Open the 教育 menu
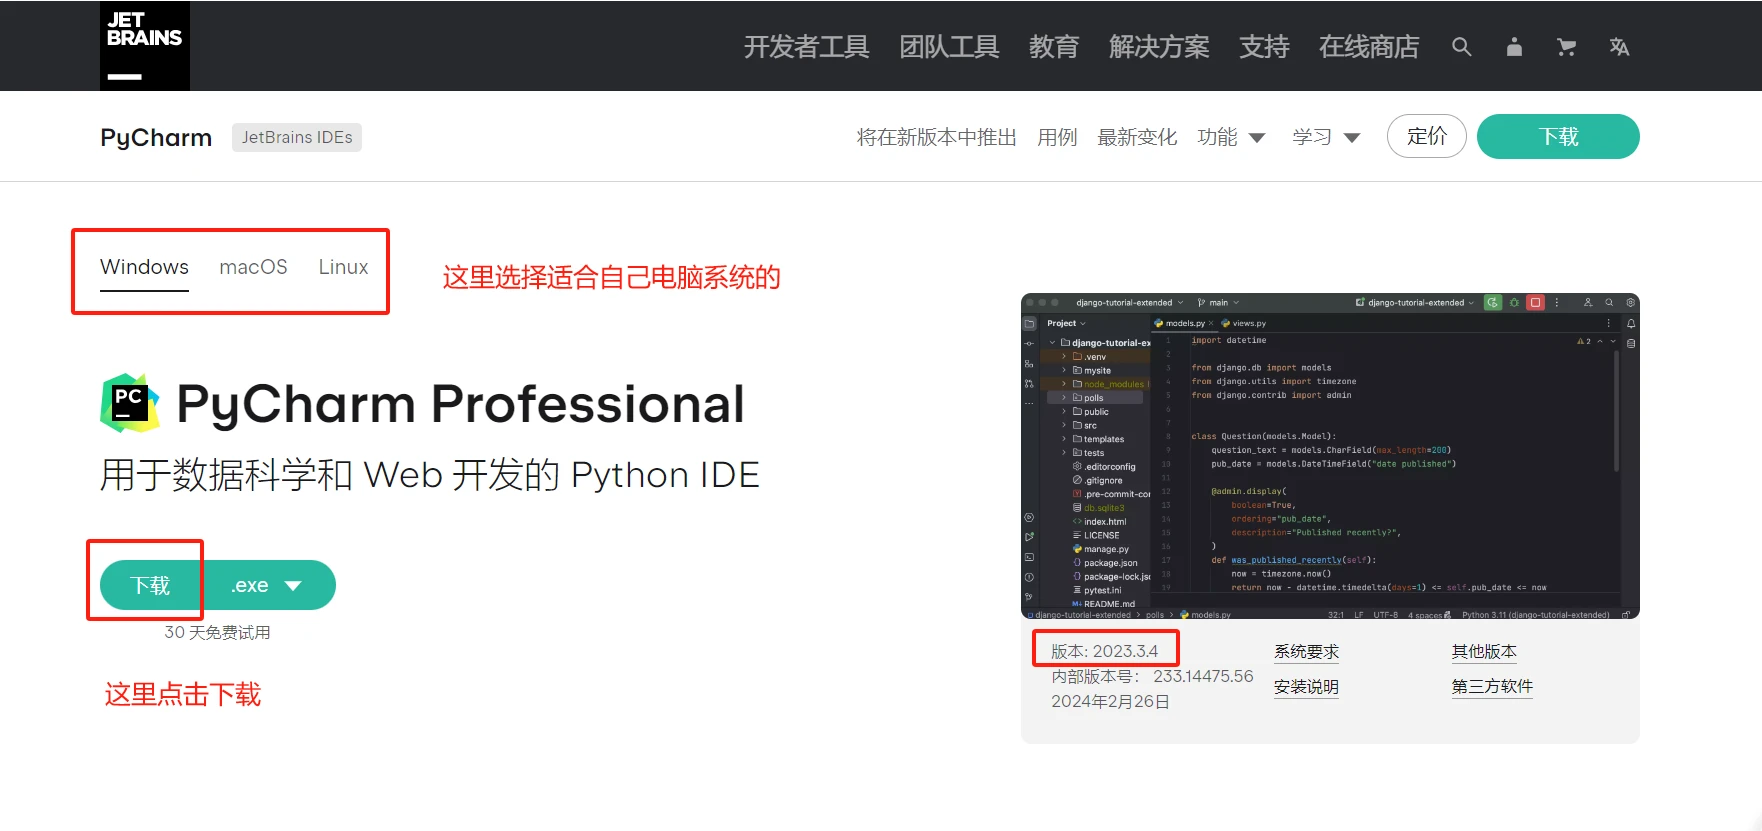Image resolution: width=1762 pixels, height=831 pixels. click(1054, 47)
